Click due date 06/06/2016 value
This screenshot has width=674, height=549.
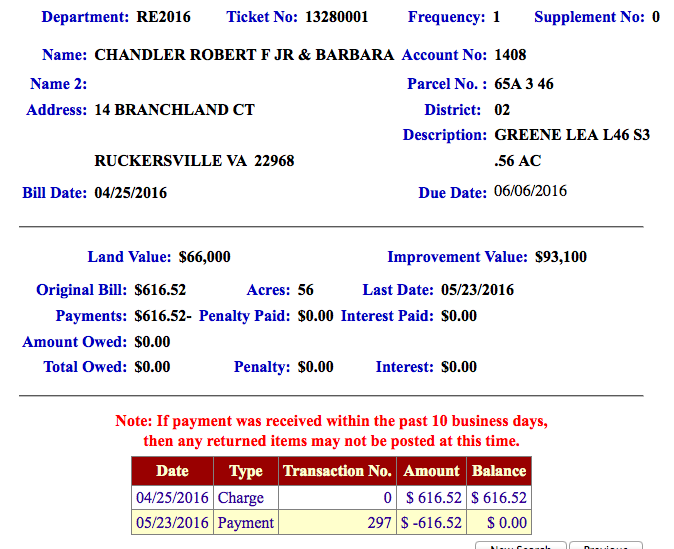[530, 191]
